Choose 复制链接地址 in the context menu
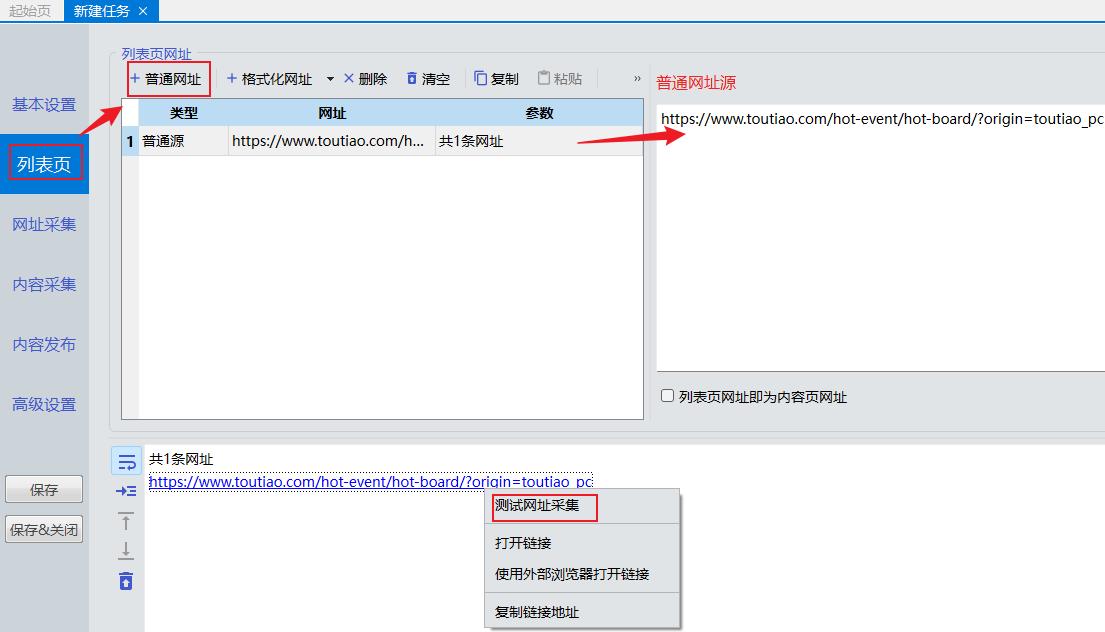The width and height of the screenshot is (1105, 632). coord(538,611)
